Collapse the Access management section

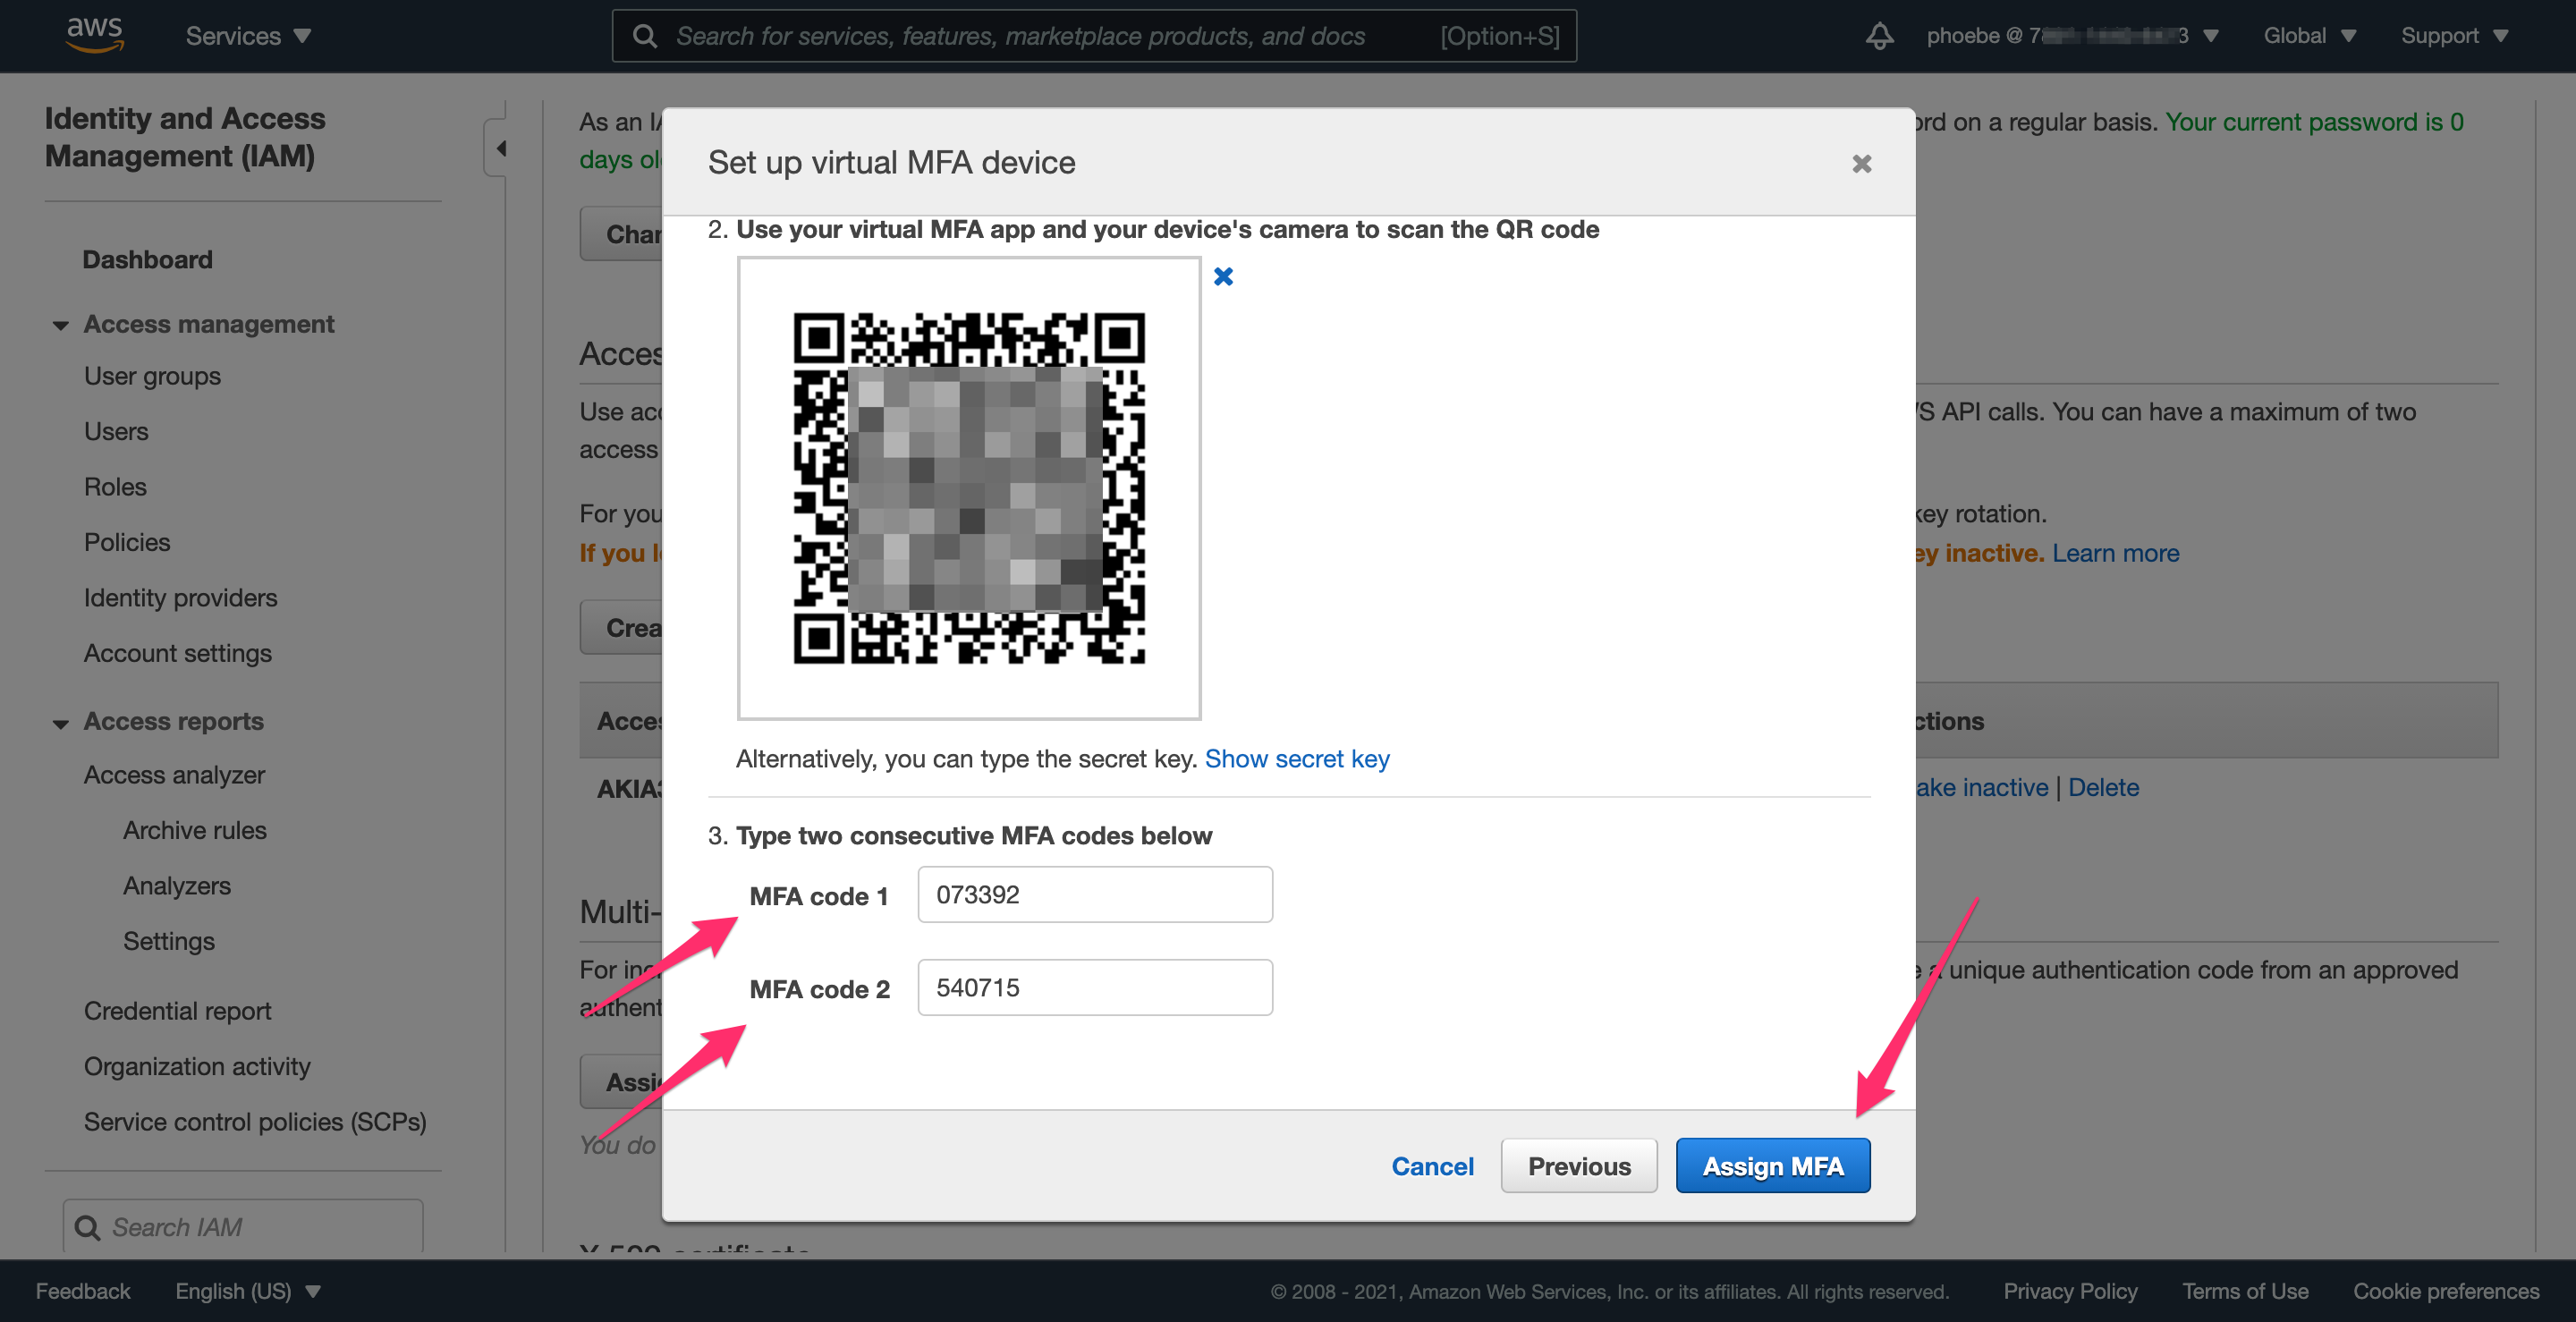[x=61, y=325]
